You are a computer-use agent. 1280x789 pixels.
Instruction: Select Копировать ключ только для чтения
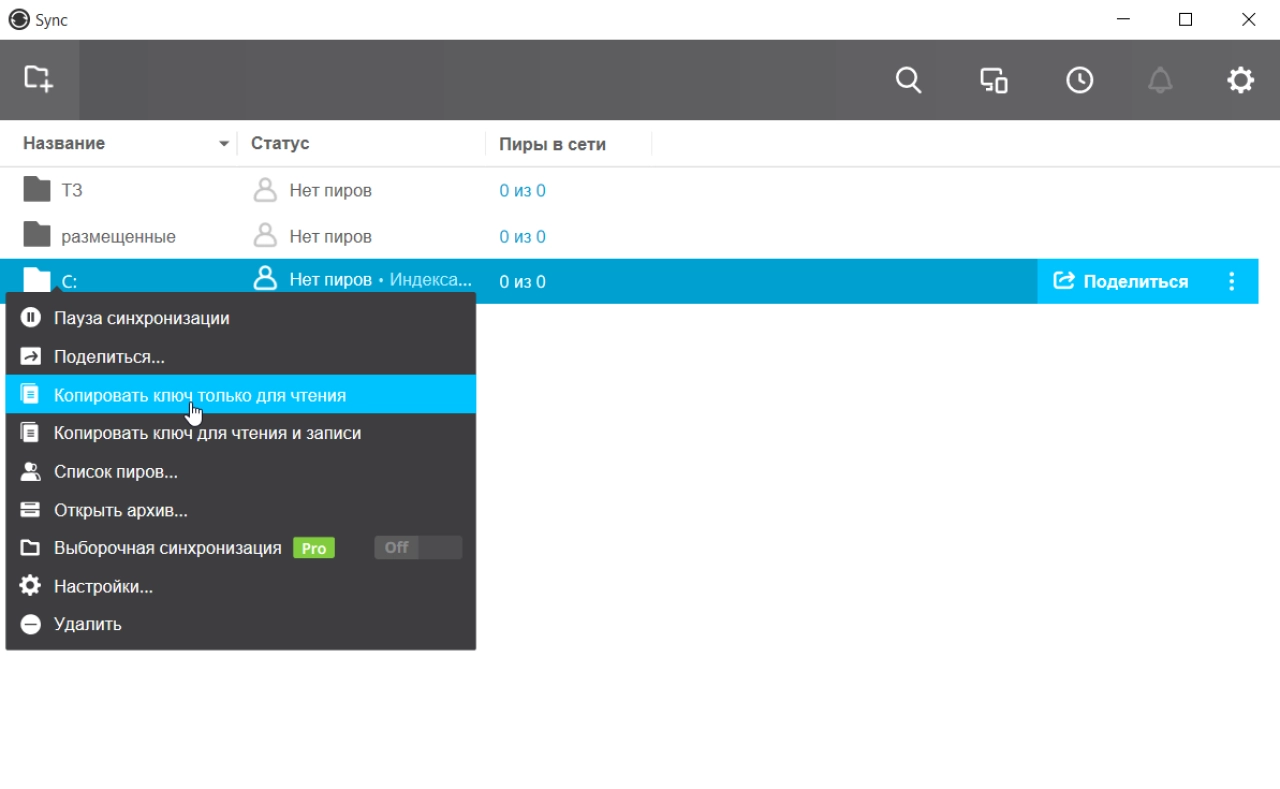(x=240, y=394)
